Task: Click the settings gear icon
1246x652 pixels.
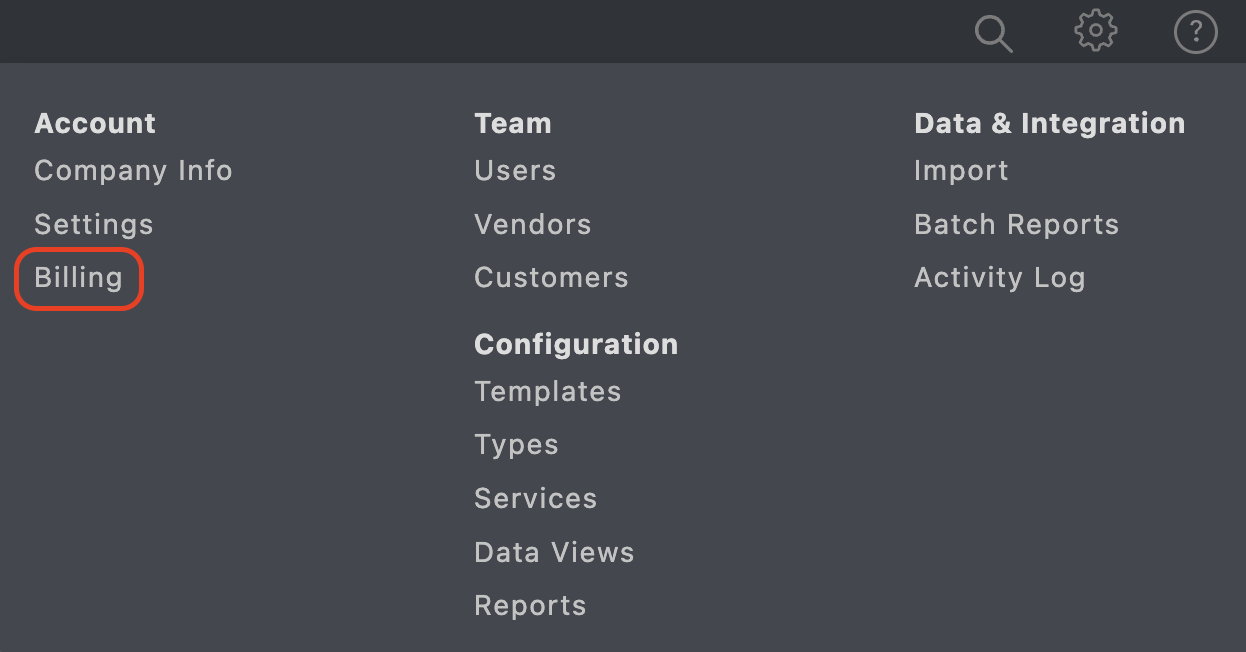Action: (x=1095, y=31)
